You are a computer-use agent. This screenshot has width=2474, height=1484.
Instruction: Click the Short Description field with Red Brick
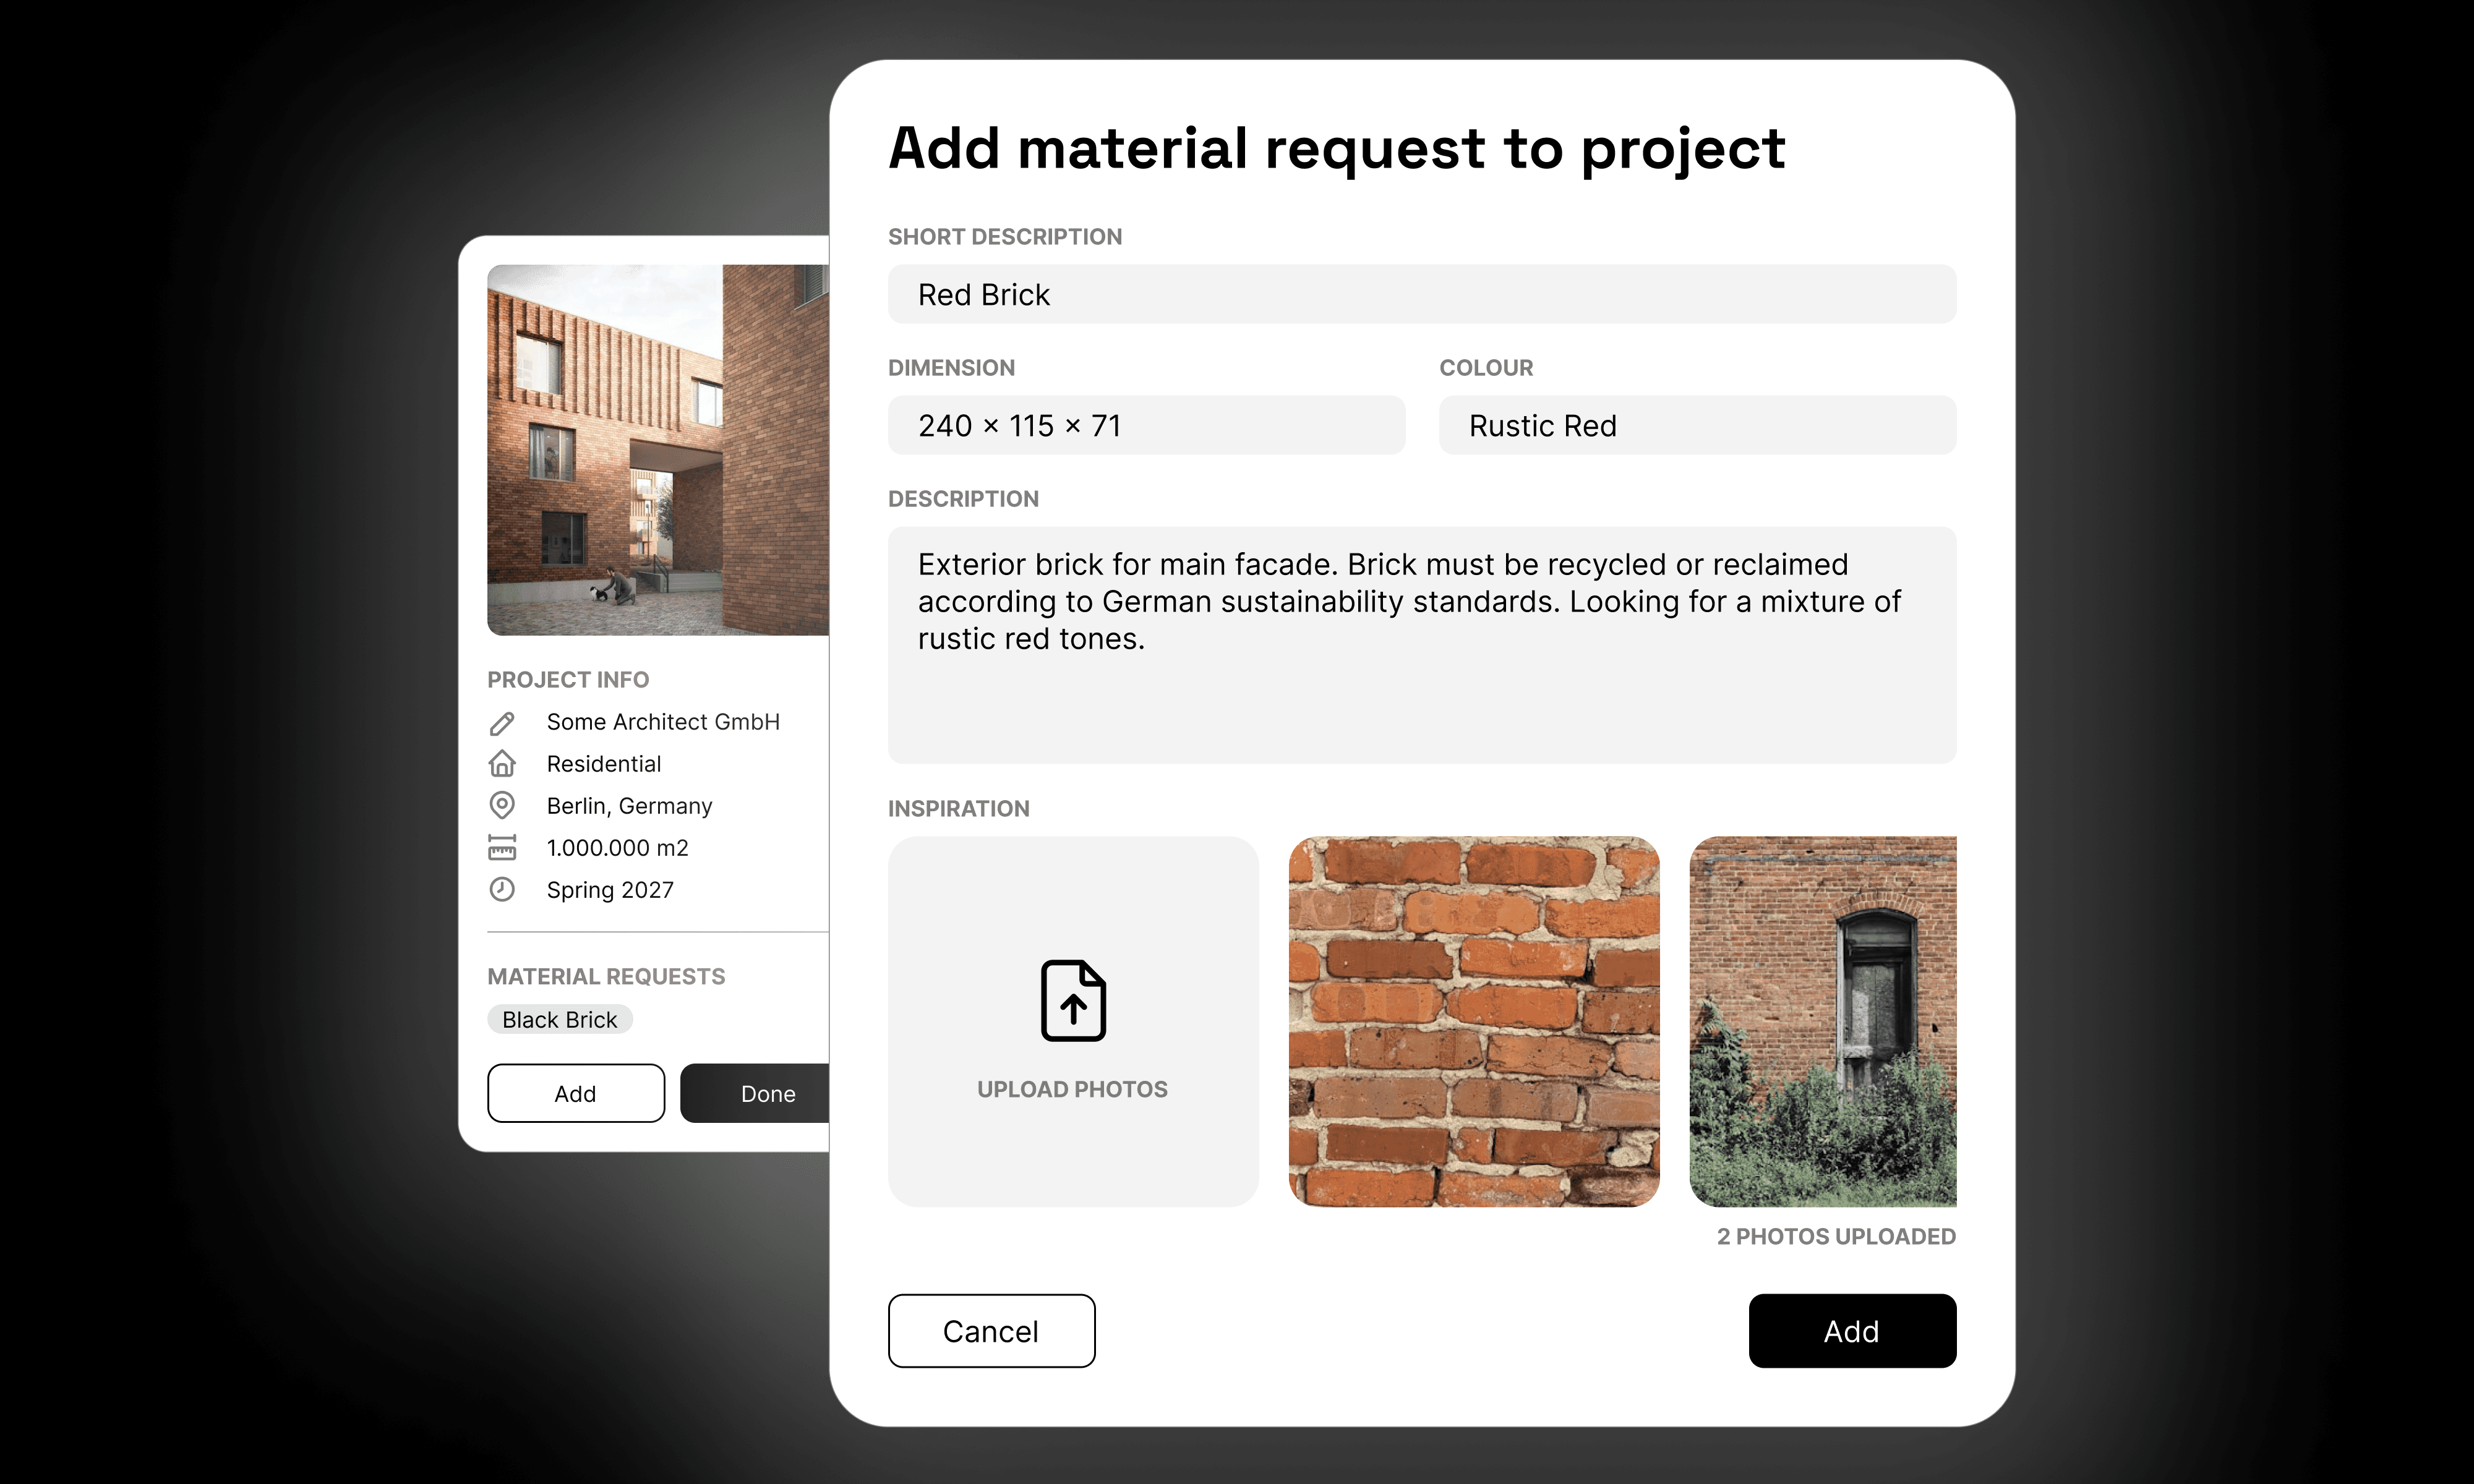[1421, 295]
